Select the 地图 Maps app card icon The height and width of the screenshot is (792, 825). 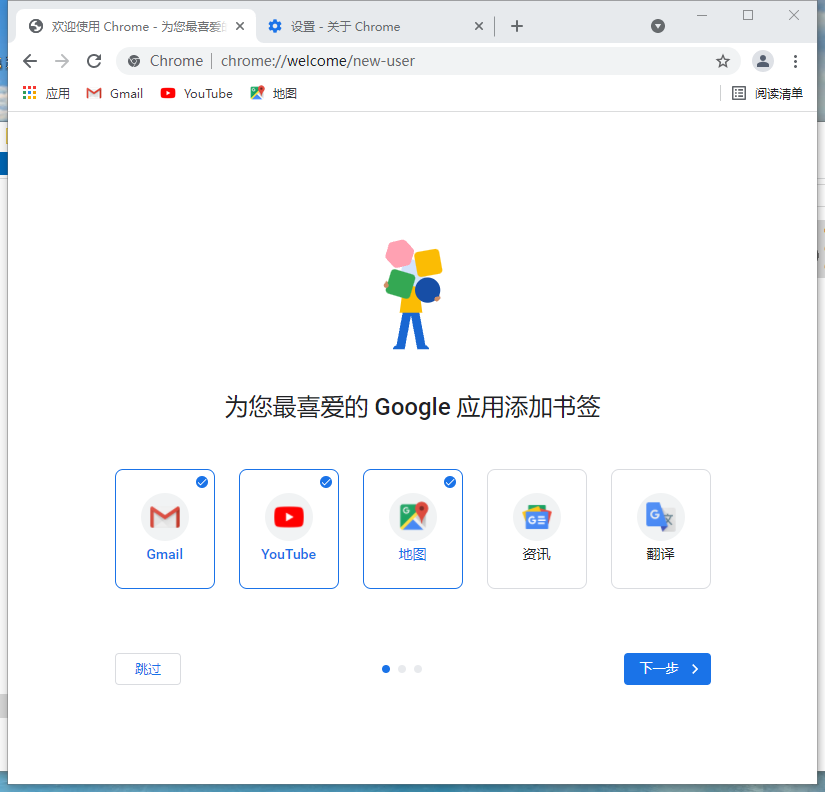tap(412, 517)
